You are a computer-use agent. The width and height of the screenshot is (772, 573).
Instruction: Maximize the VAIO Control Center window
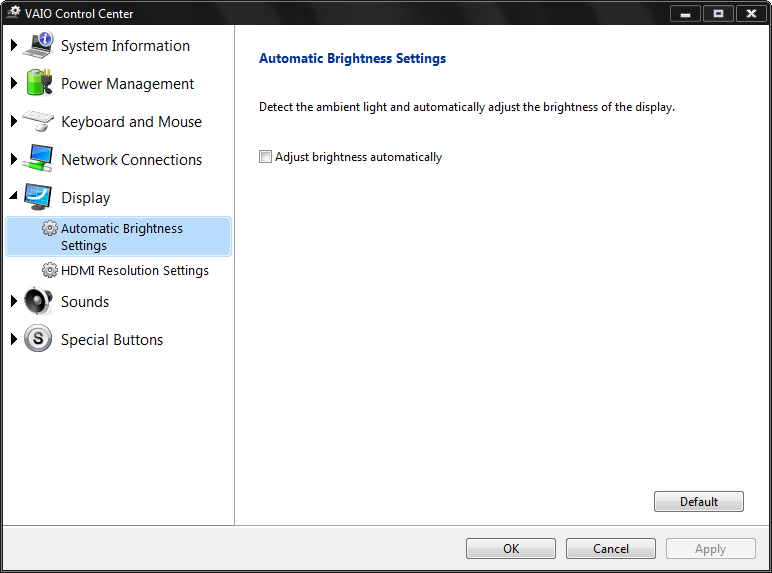pyautogui.click(x=718, y=13)
